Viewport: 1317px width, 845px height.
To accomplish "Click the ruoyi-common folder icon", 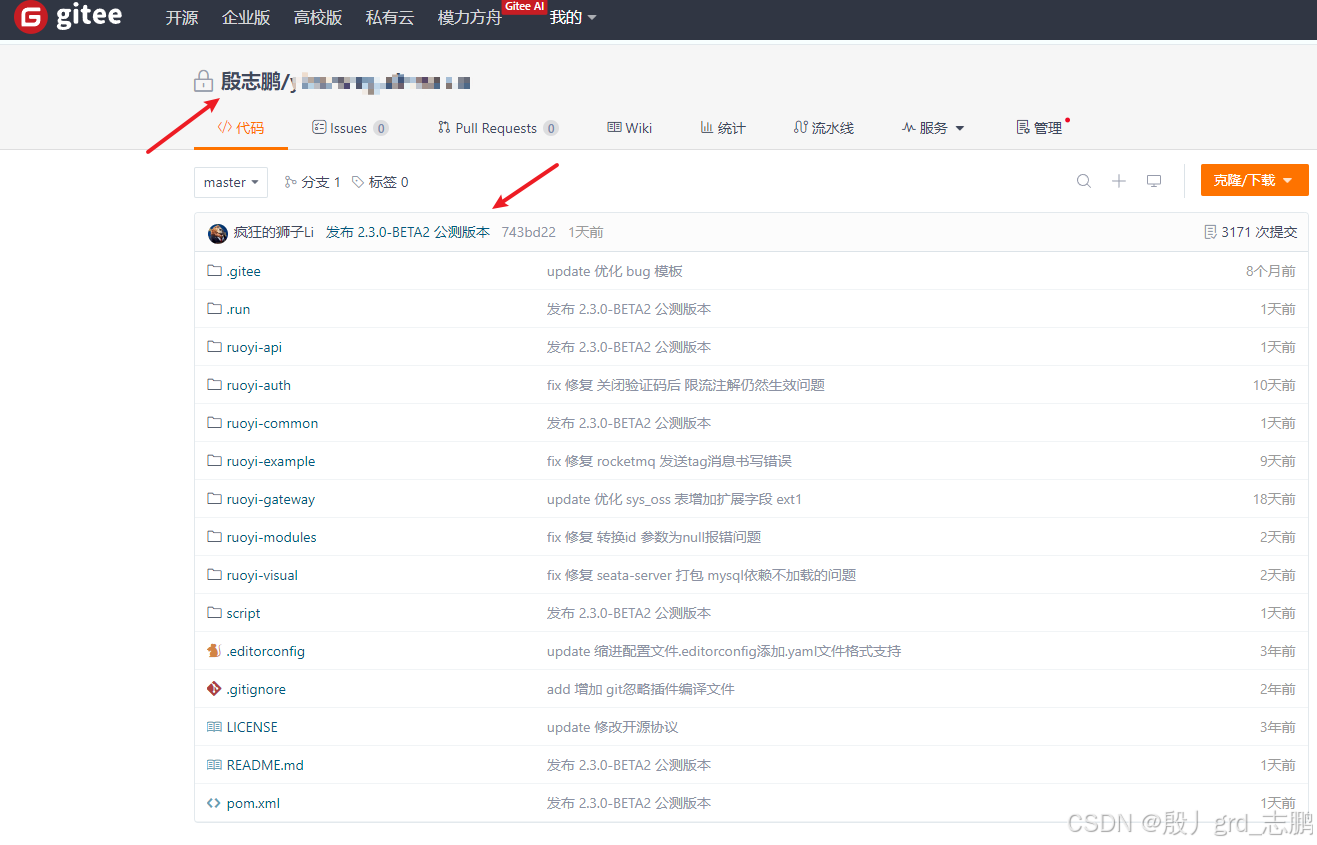I will point(214,423).
